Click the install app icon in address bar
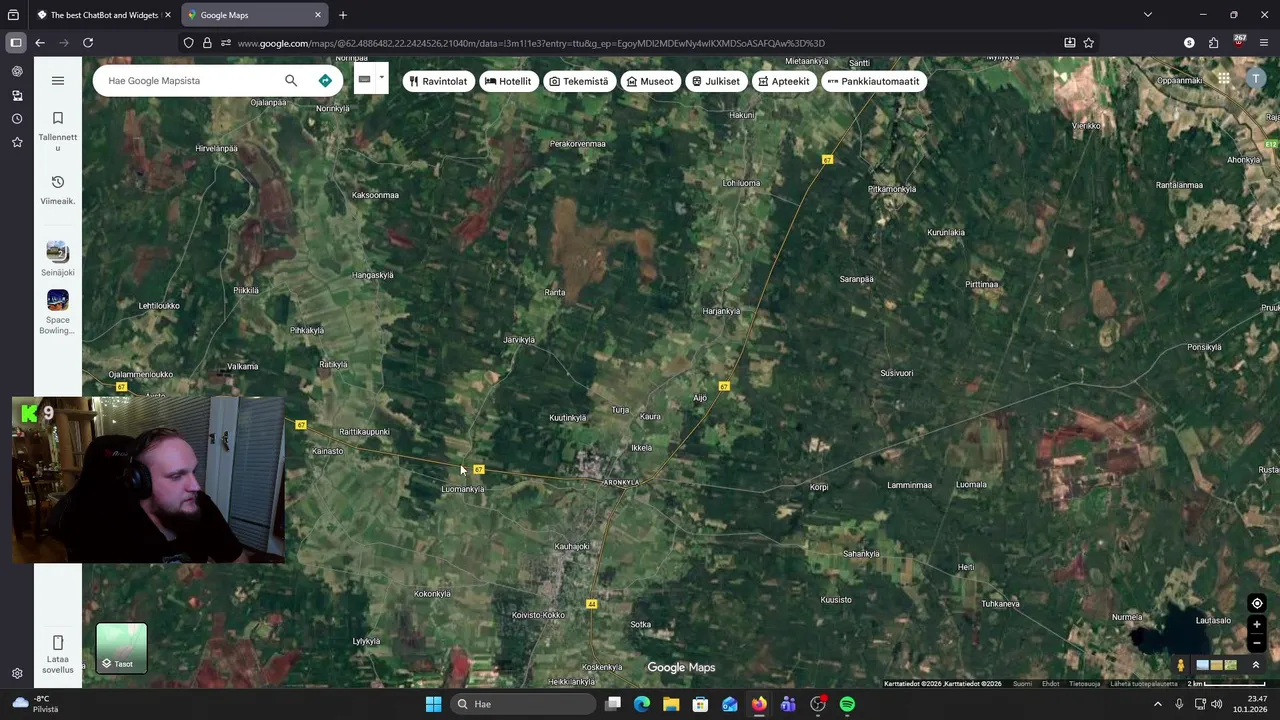 coord(1070,43)
